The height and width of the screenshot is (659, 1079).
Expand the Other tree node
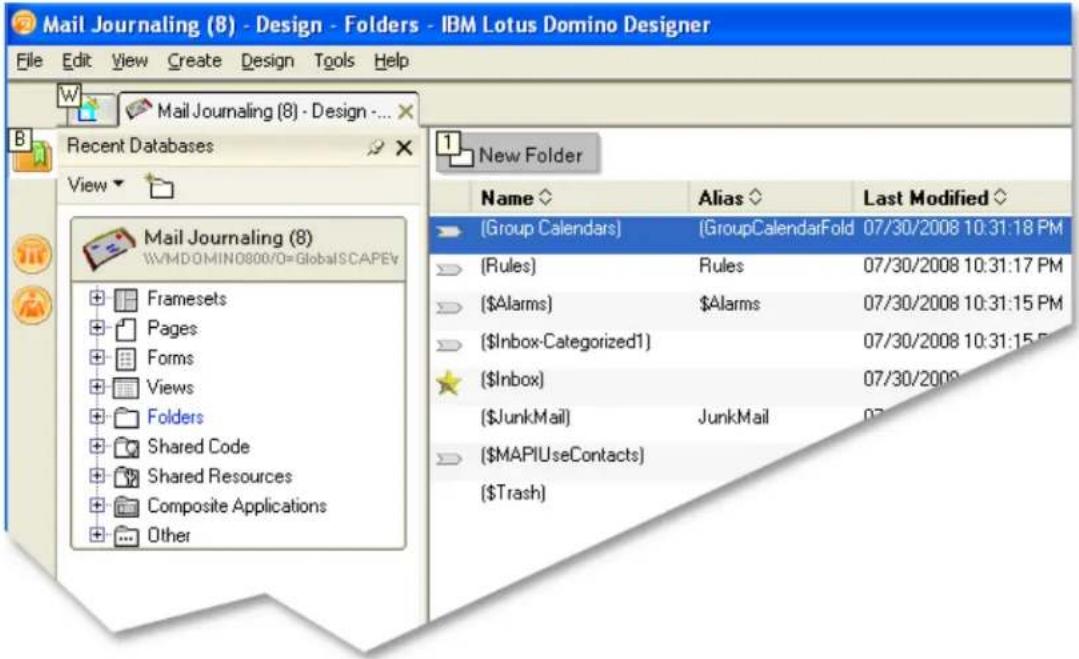[x=97, y=534]
